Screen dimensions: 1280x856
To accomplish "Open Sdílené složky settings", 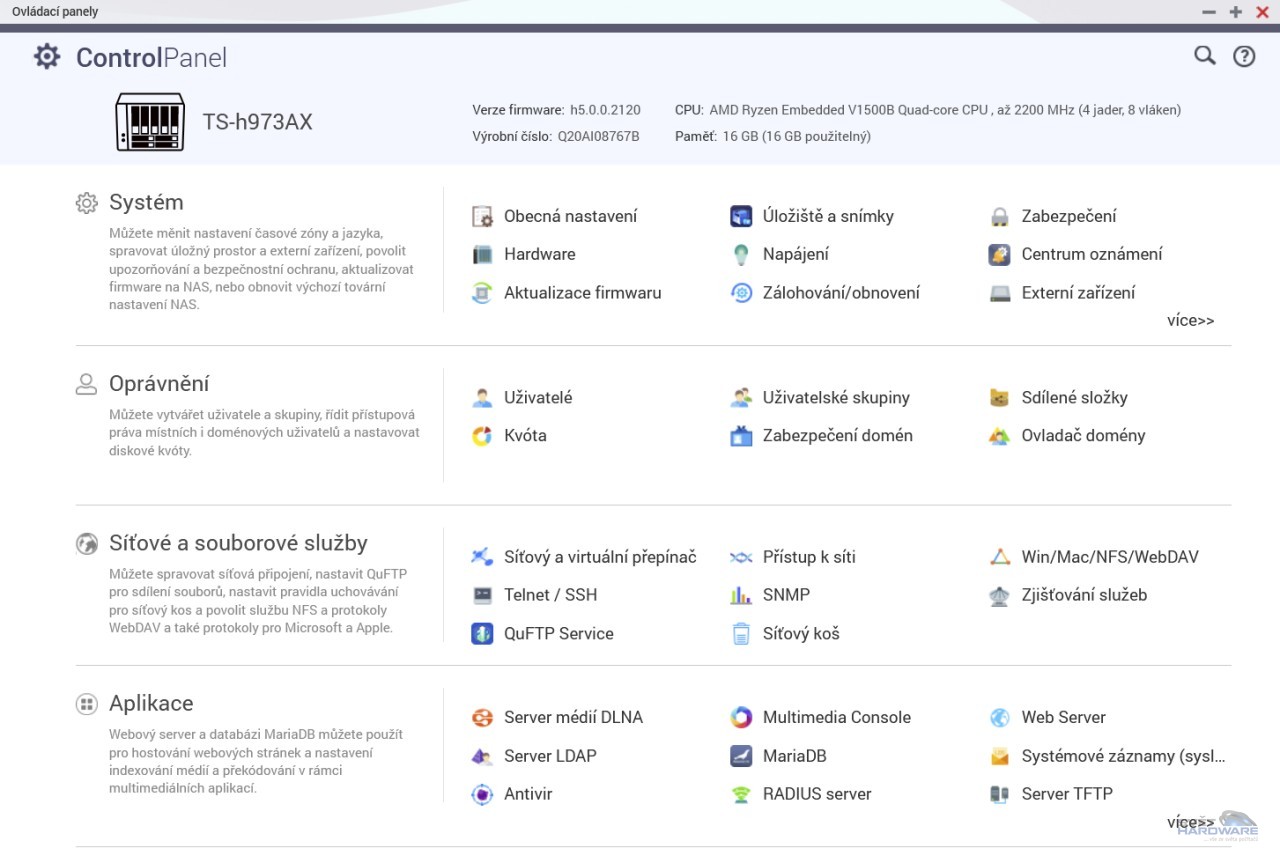I will (x=1074, y=398).
